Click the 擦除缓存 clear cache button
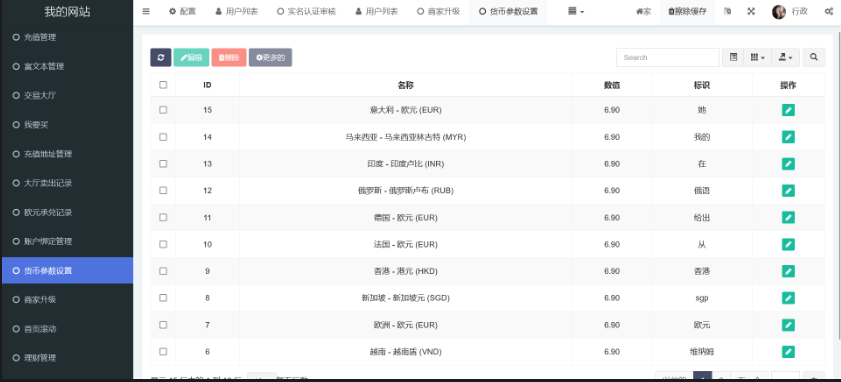The height and width of the screenshot is (382, 841). pos(687,11)
